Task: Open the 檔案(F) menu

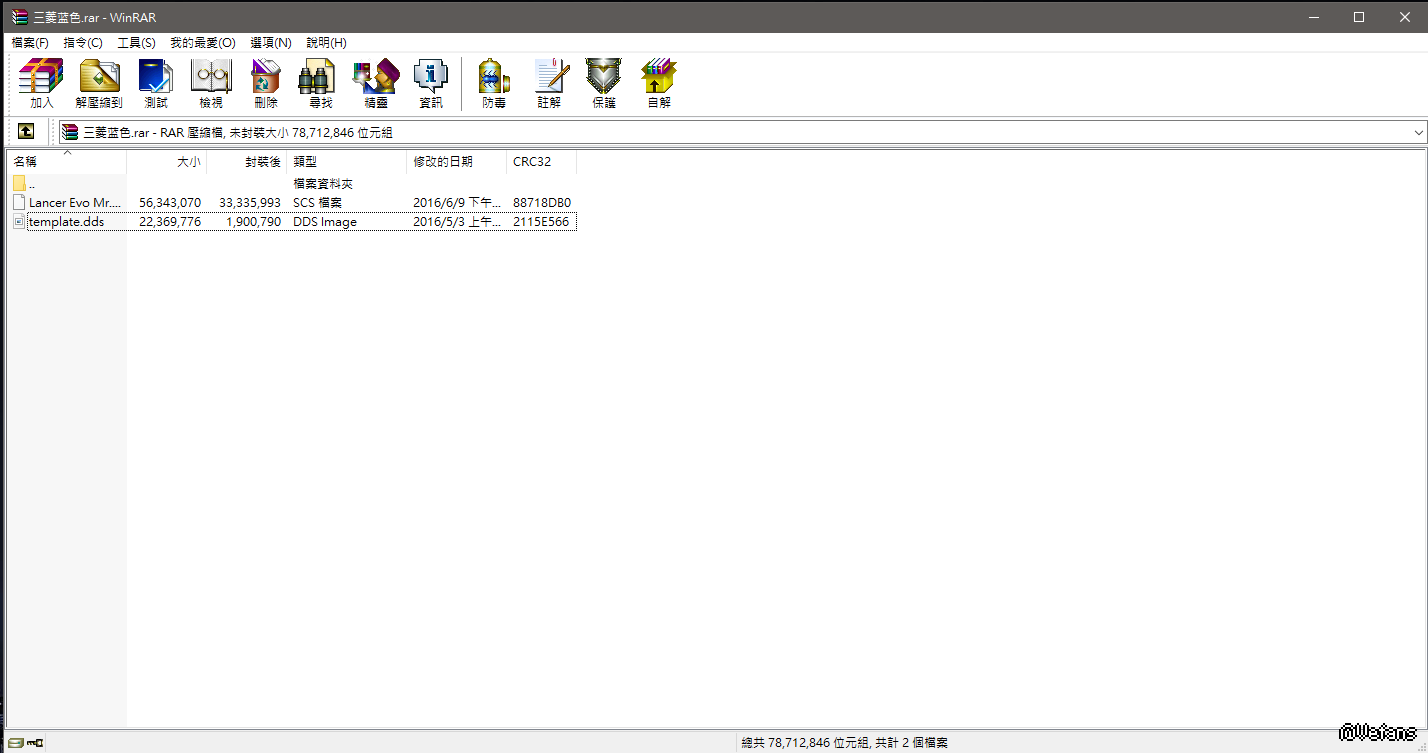Action: point(30,43)
